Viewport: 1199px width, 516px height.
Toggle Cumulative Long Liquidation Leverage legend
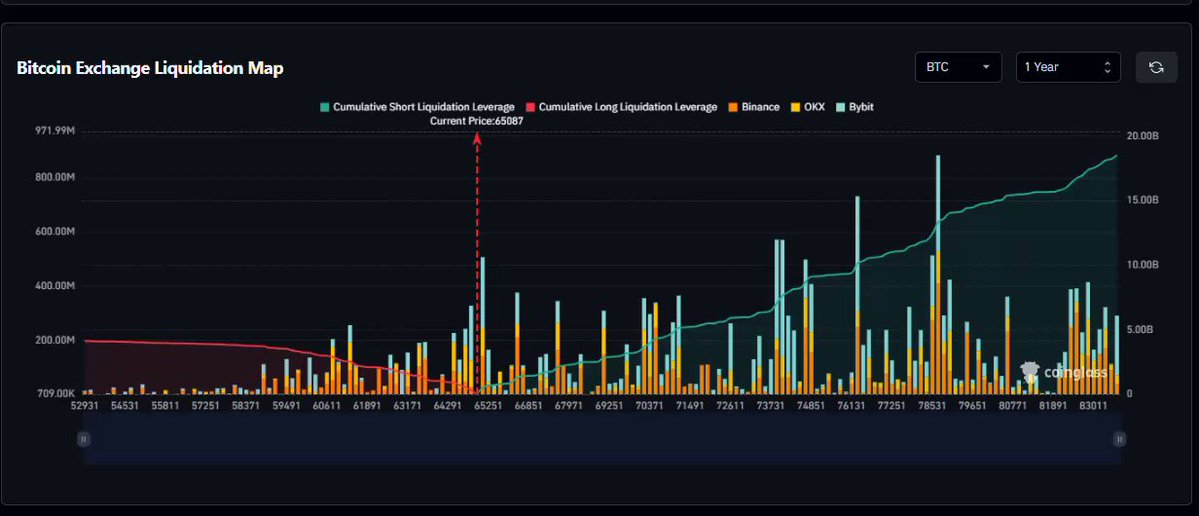pyautogui.click(x=622, y=107)
